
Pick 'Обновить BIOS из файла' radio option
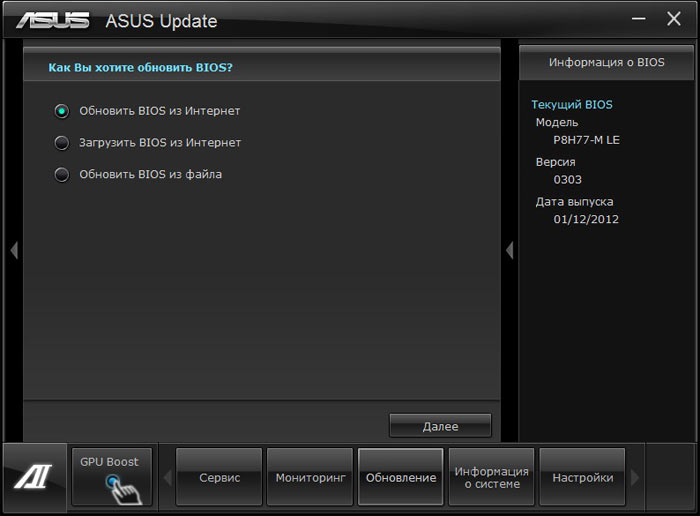click(x=62, y=174)
